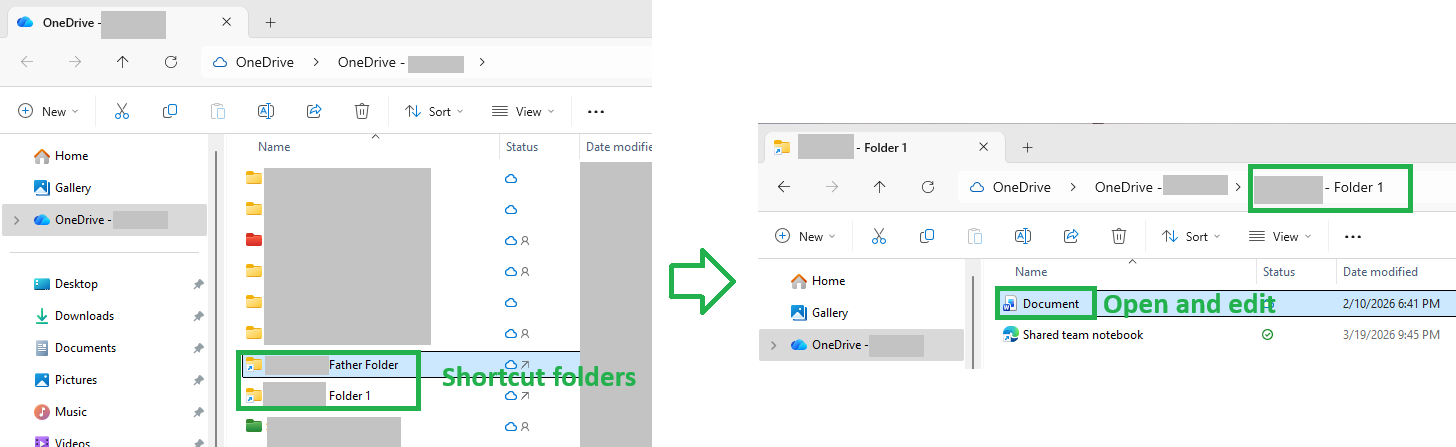Click the Copy icon in left window toolbar

(x=170, y=111)
